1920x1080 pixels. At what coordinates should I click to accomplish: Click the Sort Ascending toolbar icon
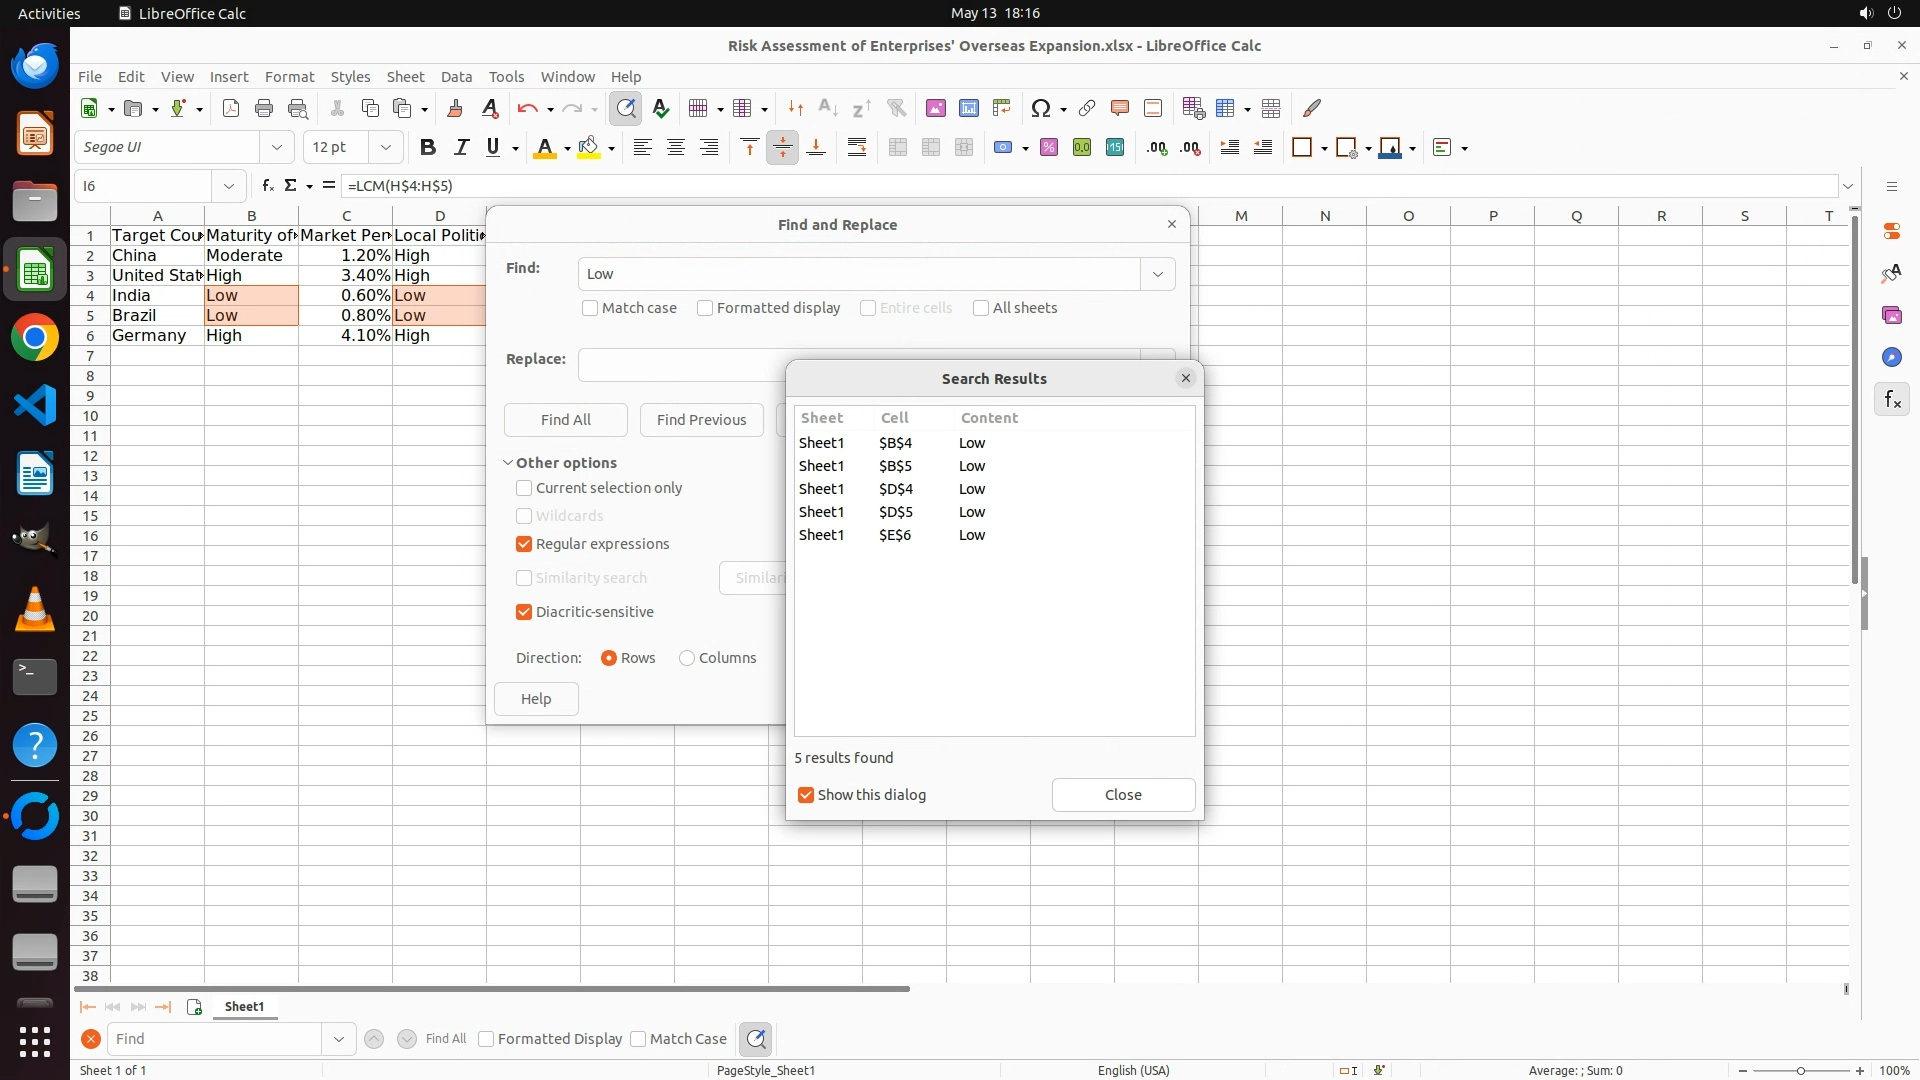(x=827, y=108)
